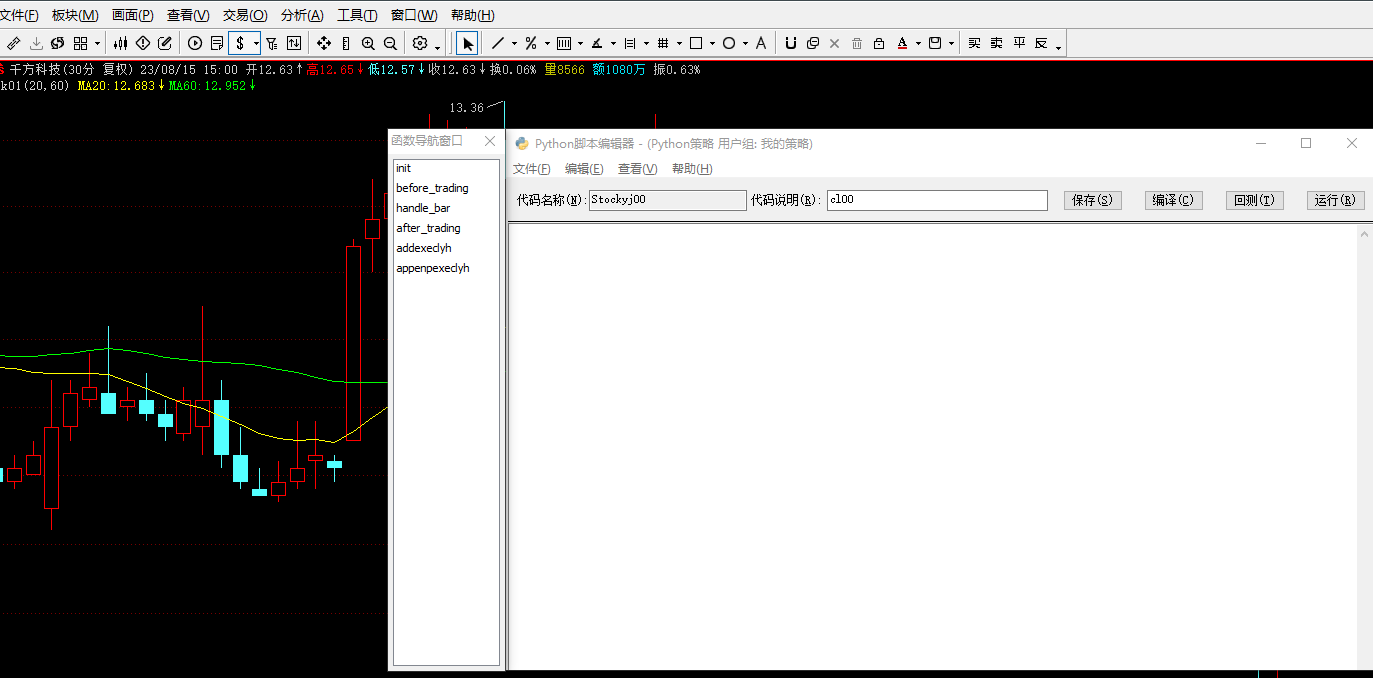The image size is (1373, 678).
Task: Expand the font color dropdown arrow
Action: point(918,43)
